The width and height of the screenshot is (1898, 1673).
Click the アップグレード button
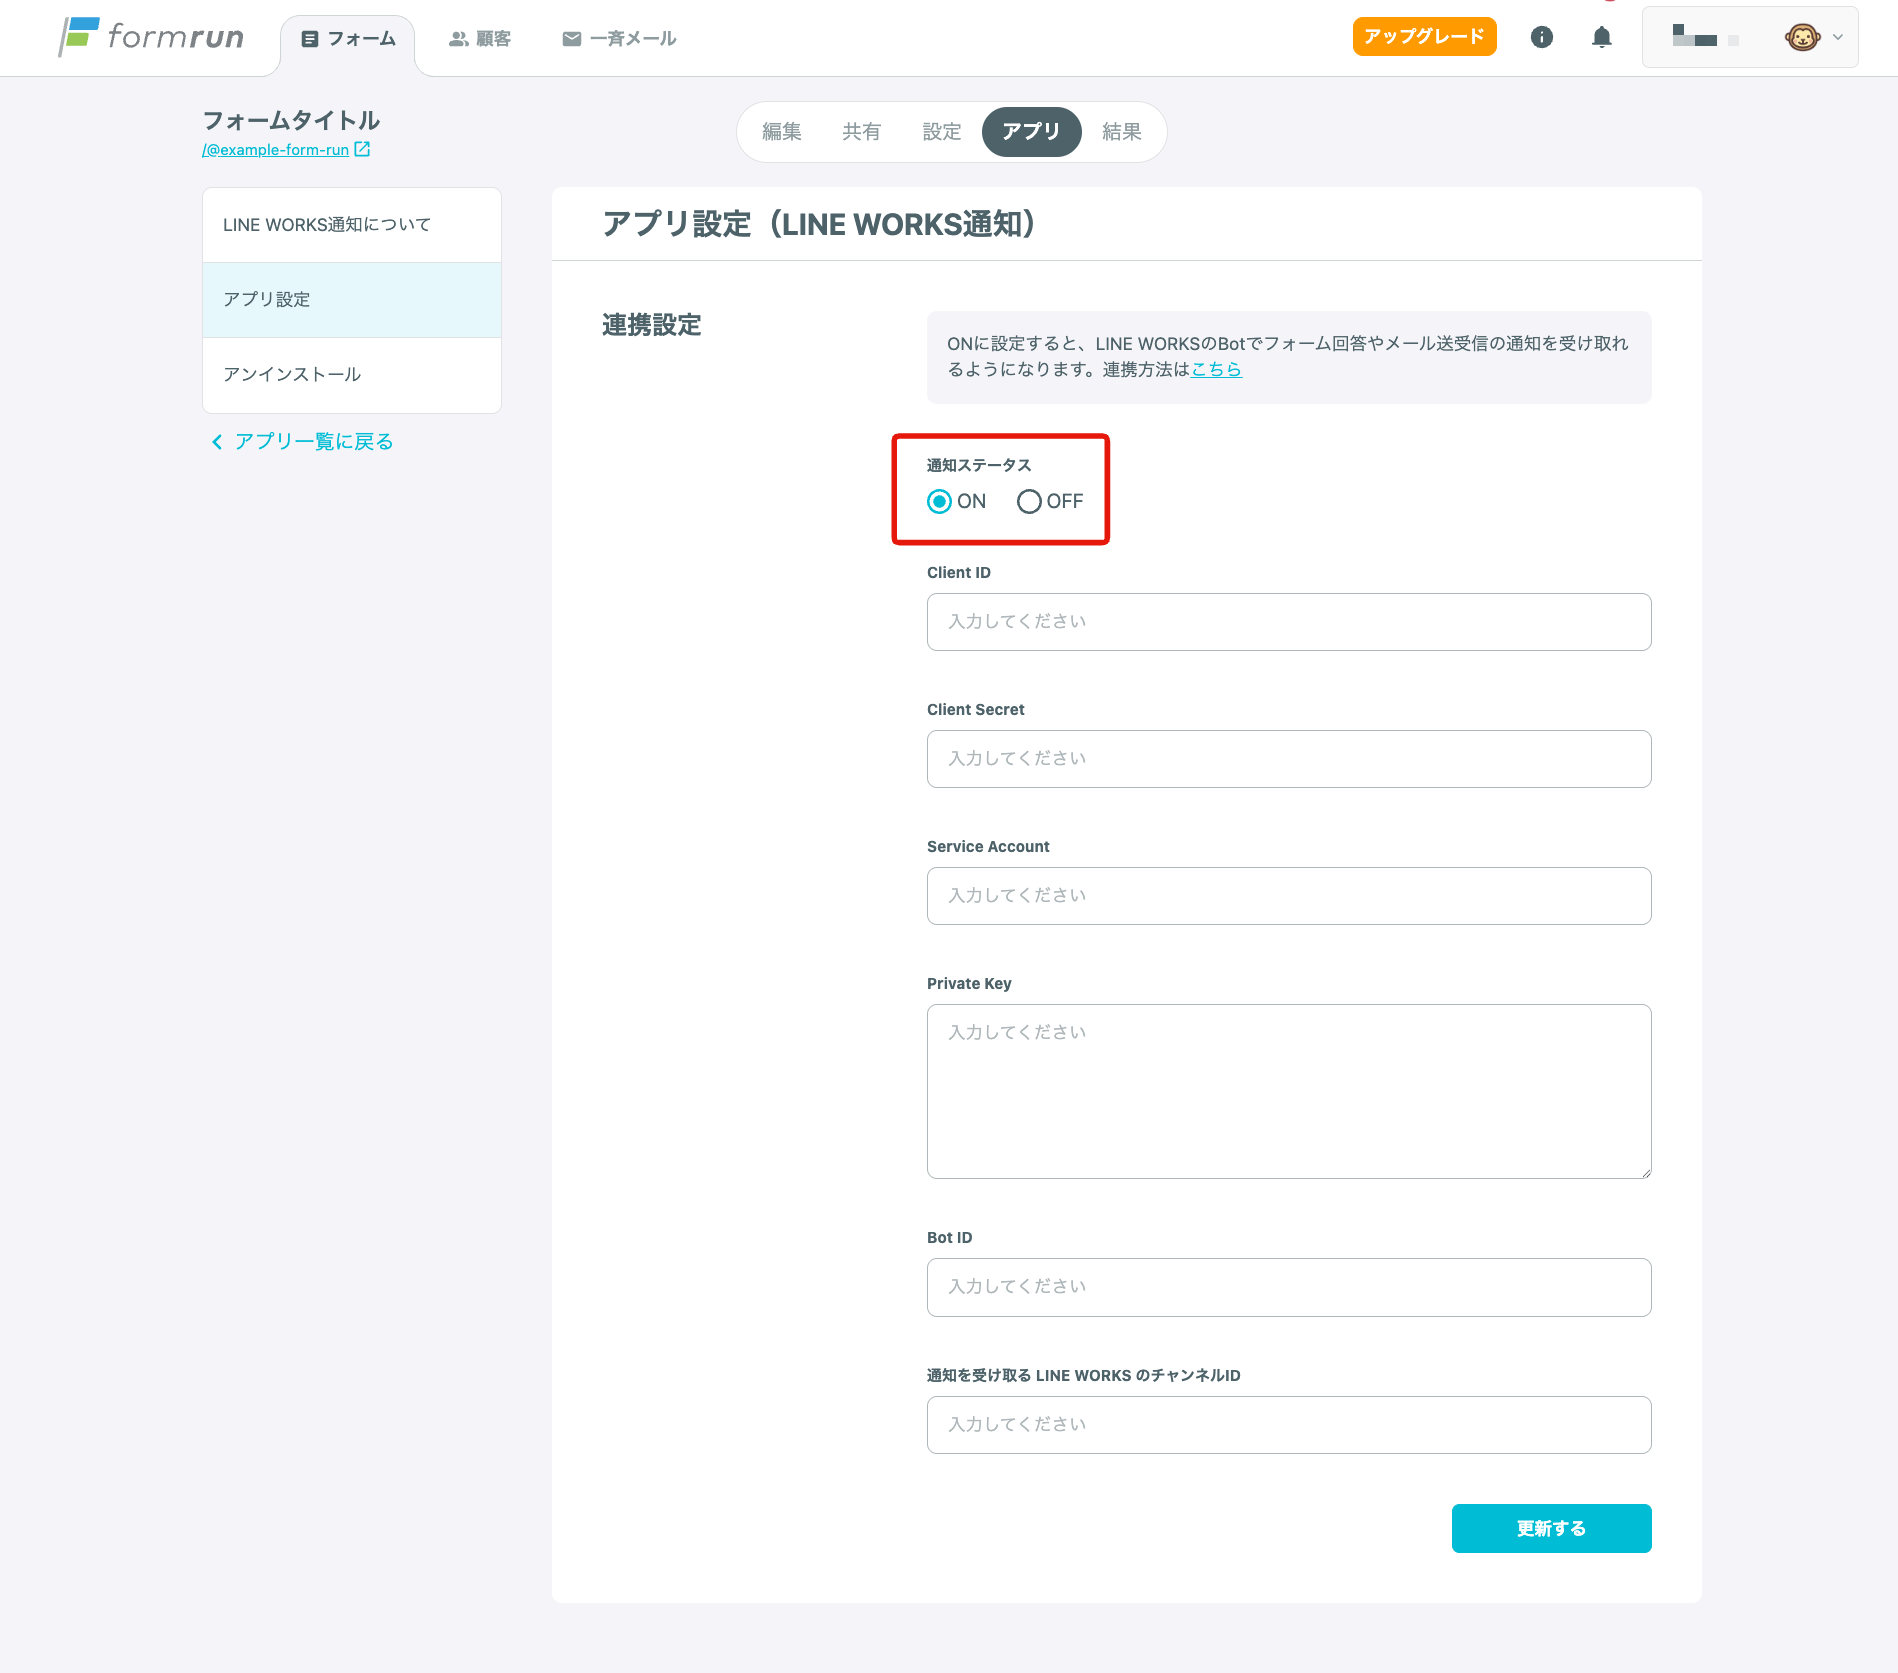tap(1424, 37)
